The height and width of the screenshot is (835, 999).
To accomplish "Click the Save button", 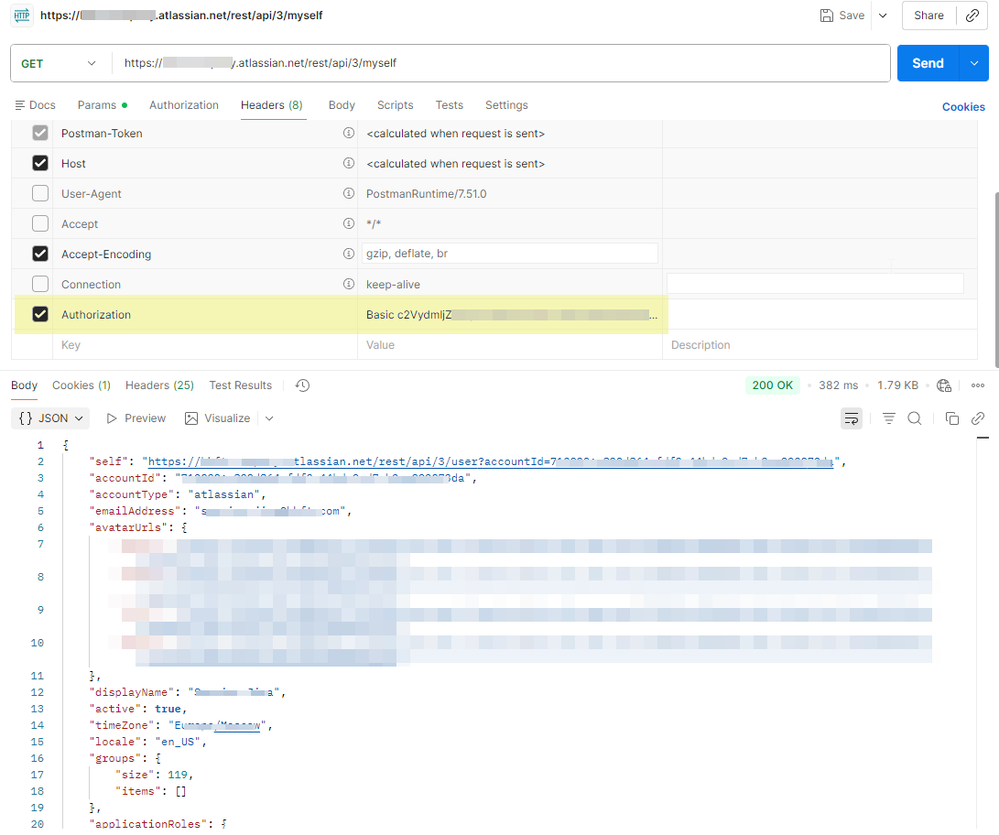I will 842,15.
